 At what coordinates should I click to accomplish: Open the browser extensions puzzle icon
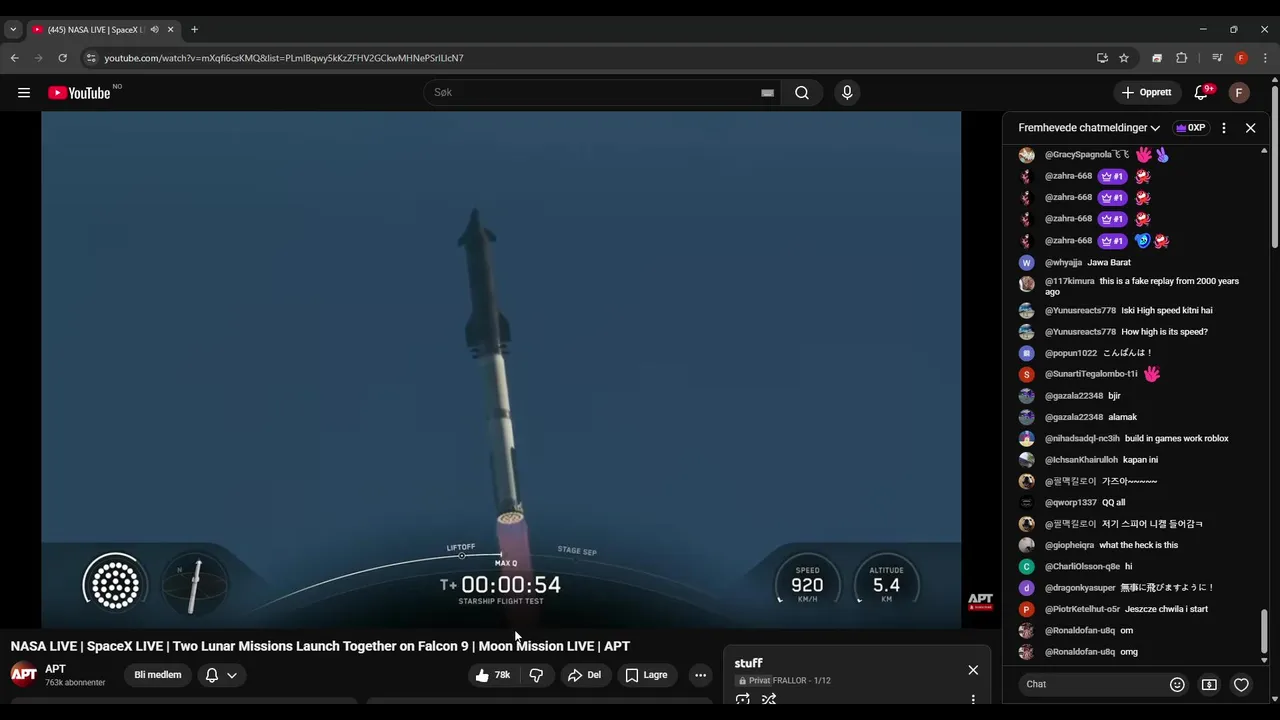click(1181, 58)
